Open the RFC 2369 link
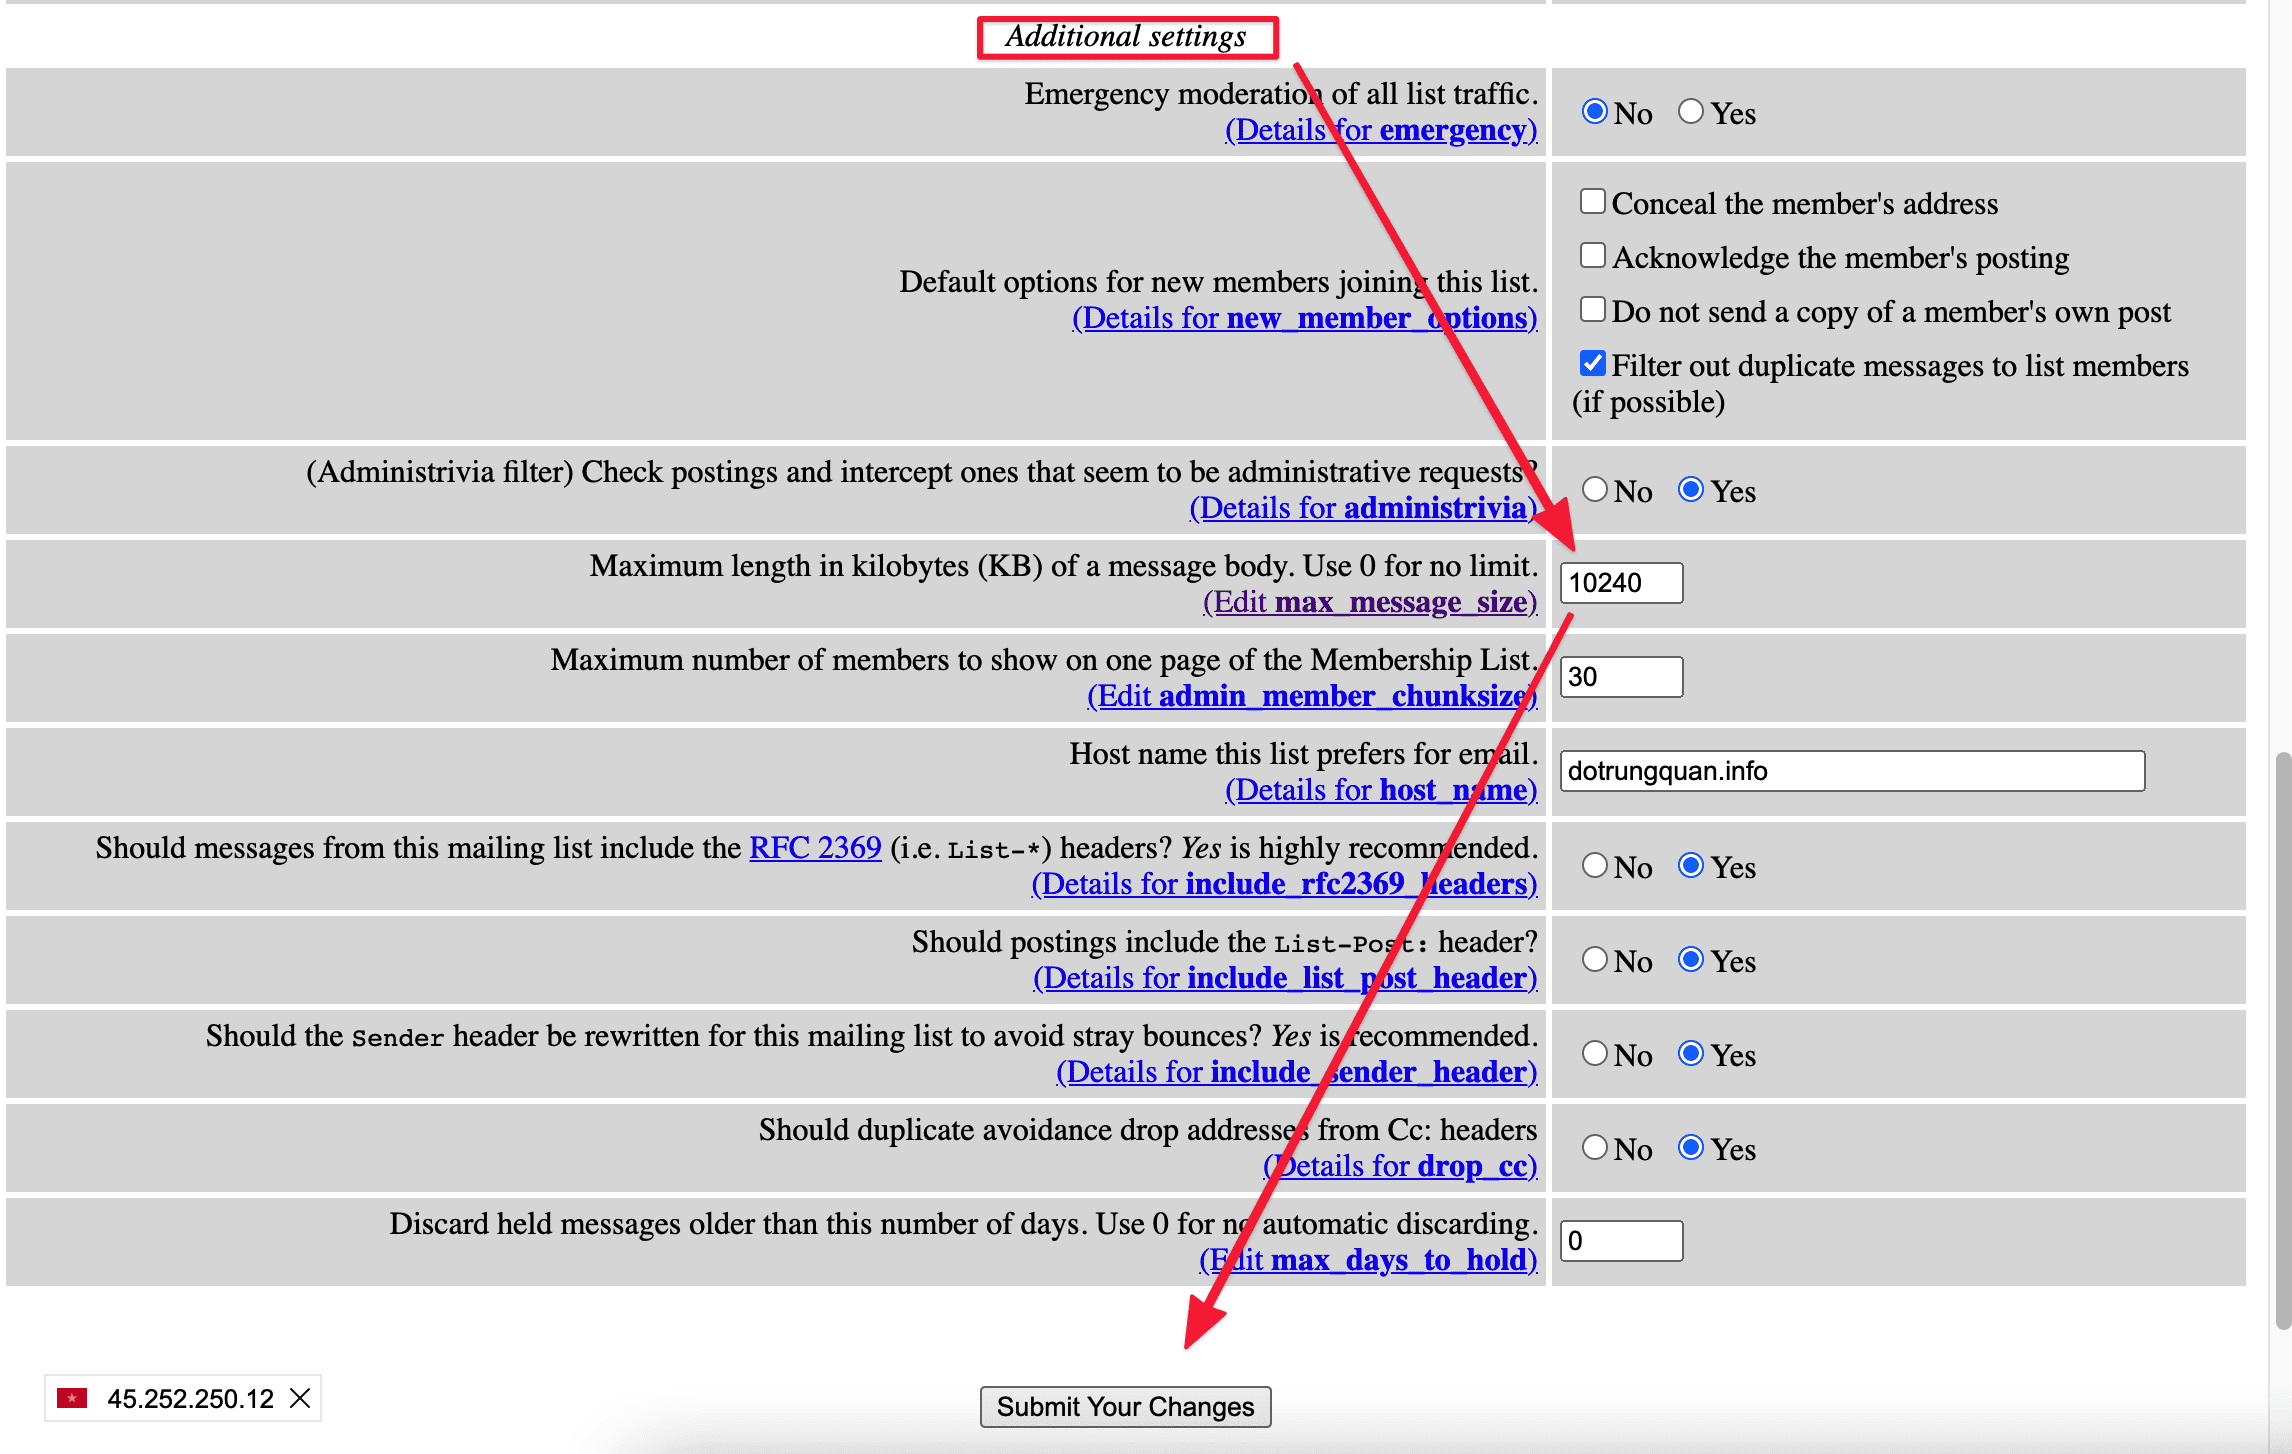This screenshot has width=2292, height=1454. (x=815, y=848)
